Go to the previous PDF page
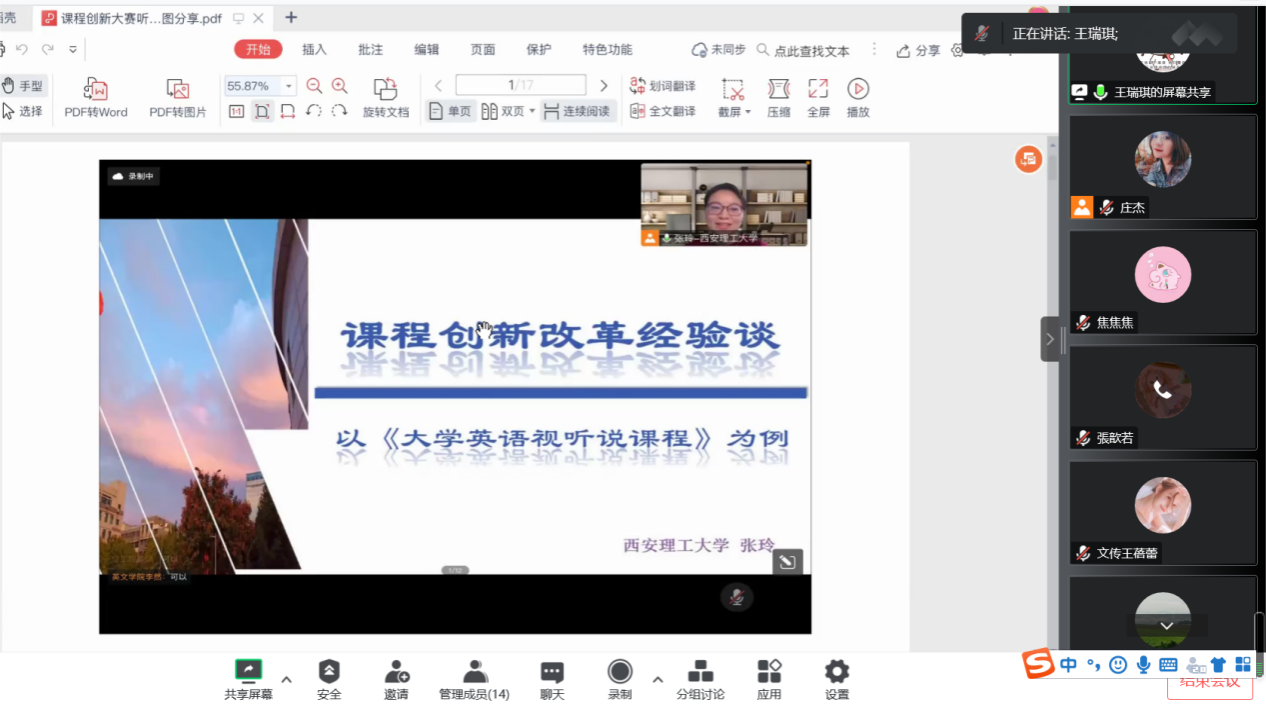The image size is (1266, 706). click(438, 86)
